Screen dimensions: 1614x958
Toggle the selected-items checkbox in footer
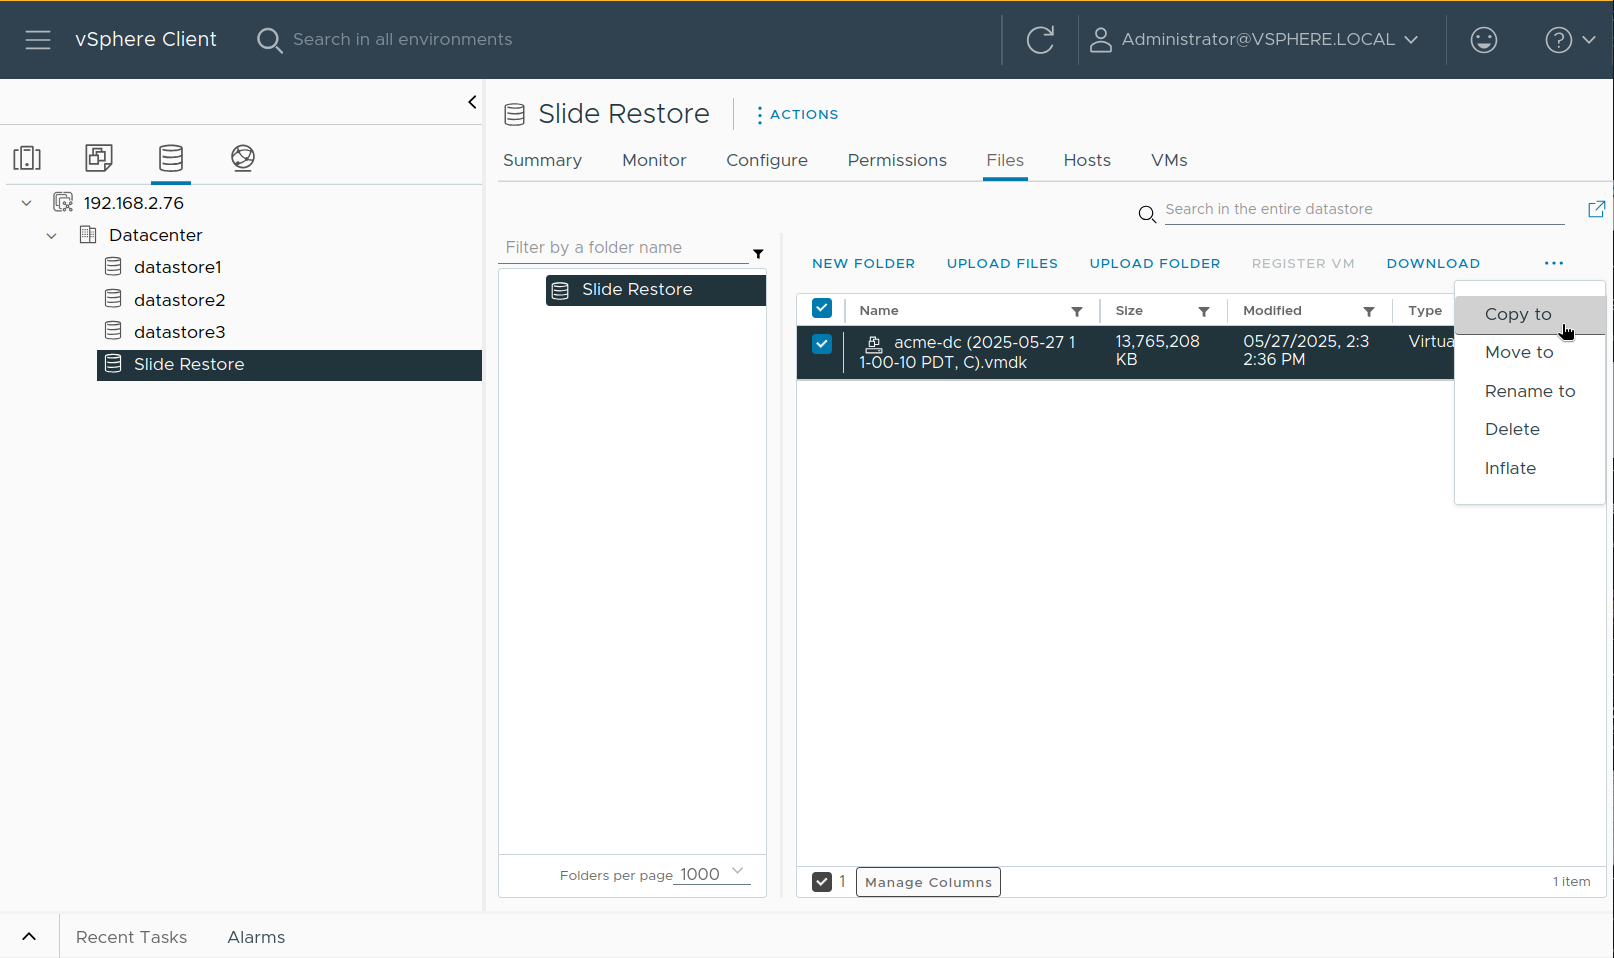point(822,882)
